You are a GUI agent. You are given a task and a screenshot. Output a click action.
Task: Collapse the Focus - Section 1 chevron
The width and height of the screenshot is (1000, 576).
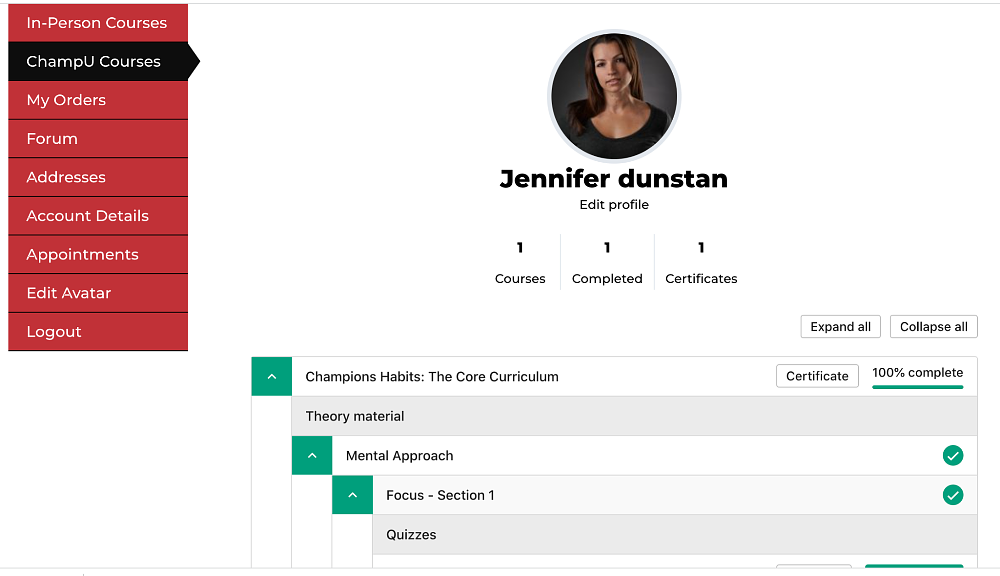[x=352, y=495]
